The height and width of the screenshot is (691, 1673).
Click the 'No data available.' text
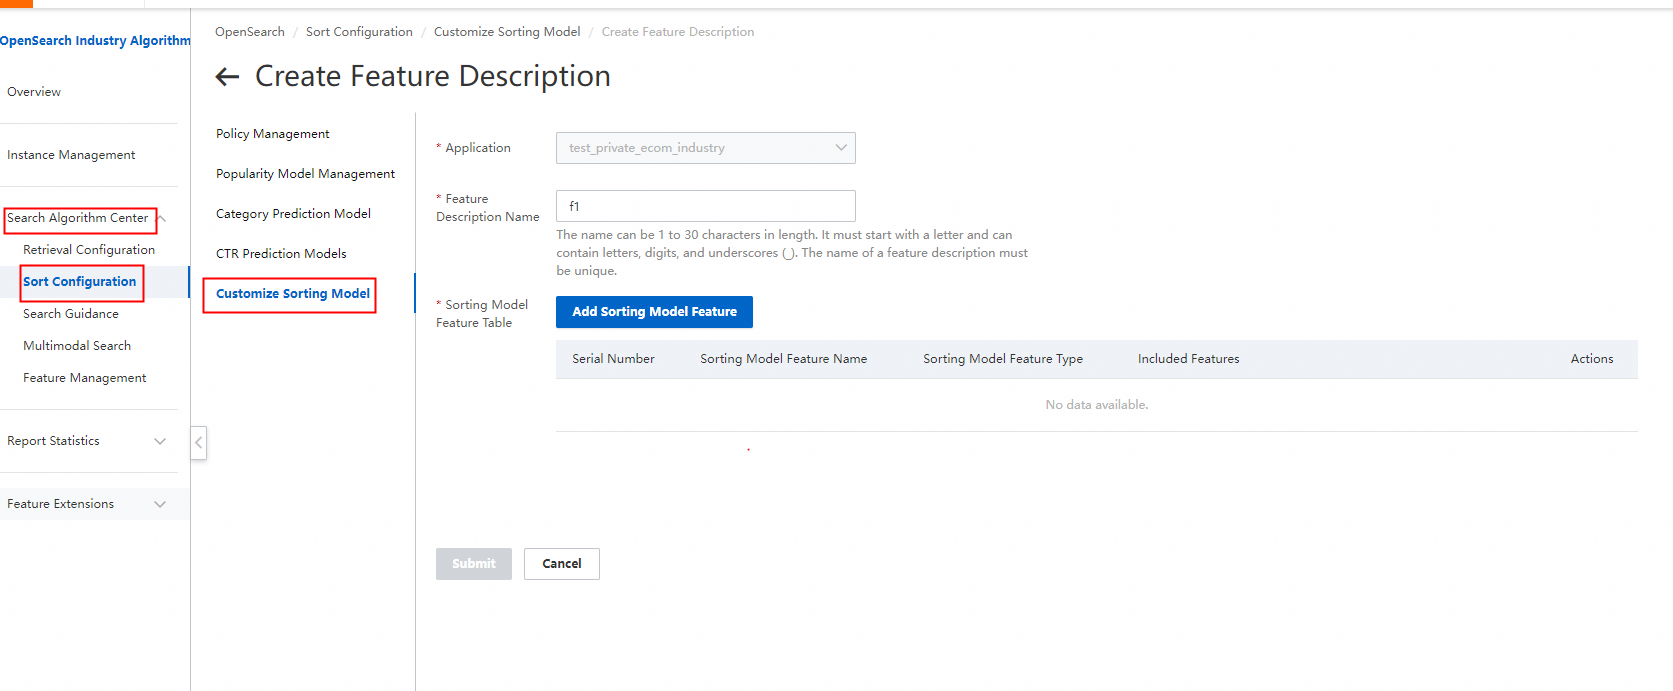click(1097, 405)
